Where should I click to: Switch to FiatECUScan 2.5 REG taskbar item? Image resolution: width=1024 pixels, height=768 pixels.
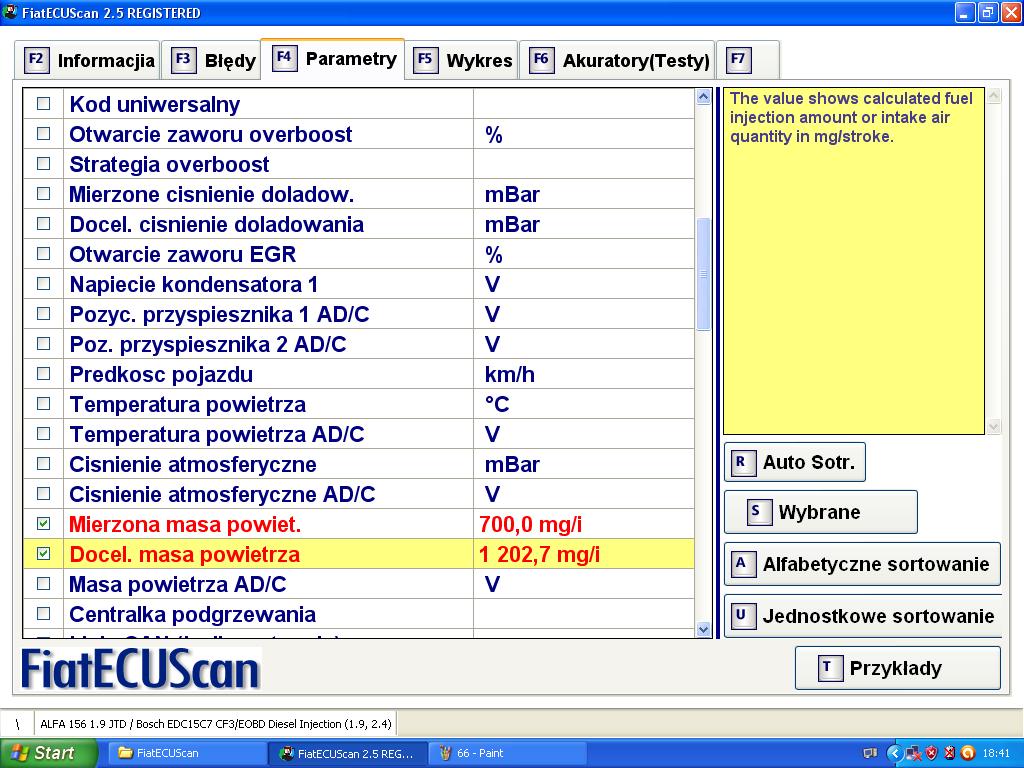pos(348,753)
